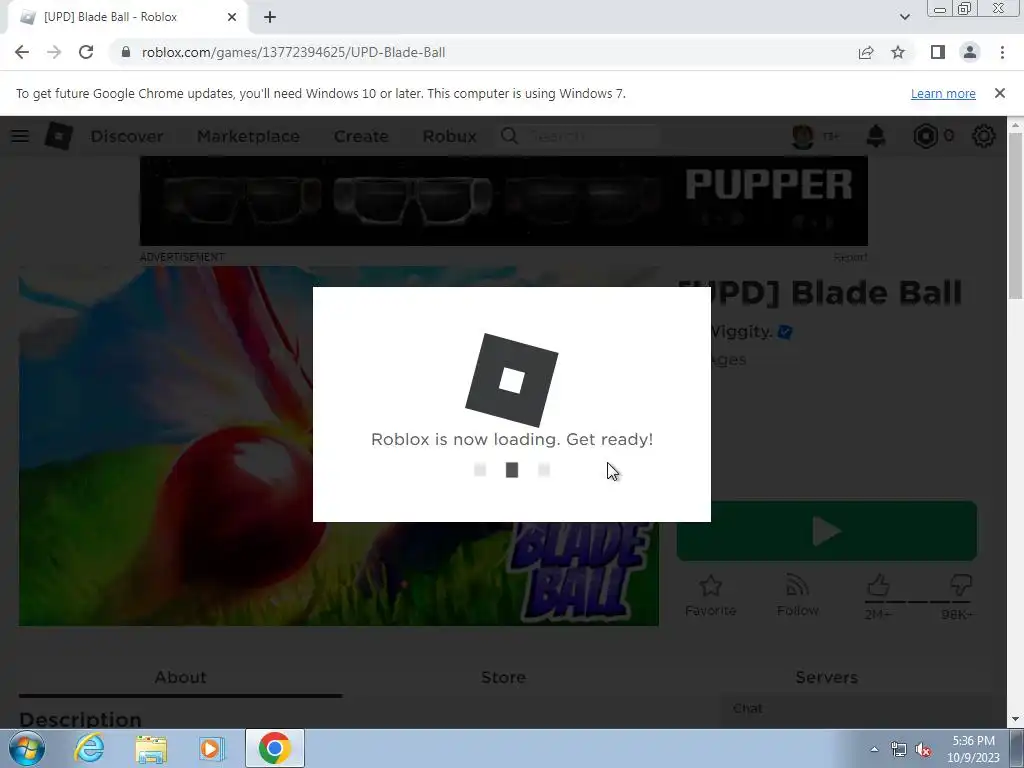
Task: Bookmark this tab with the star
Action: (898, 52)
